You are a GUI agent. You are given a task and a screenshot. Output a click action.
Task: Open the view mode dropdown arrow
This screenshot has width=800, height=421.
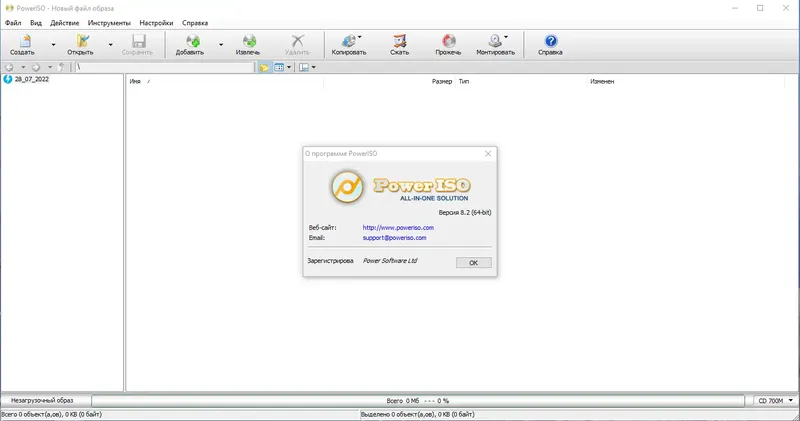point(289,67)
